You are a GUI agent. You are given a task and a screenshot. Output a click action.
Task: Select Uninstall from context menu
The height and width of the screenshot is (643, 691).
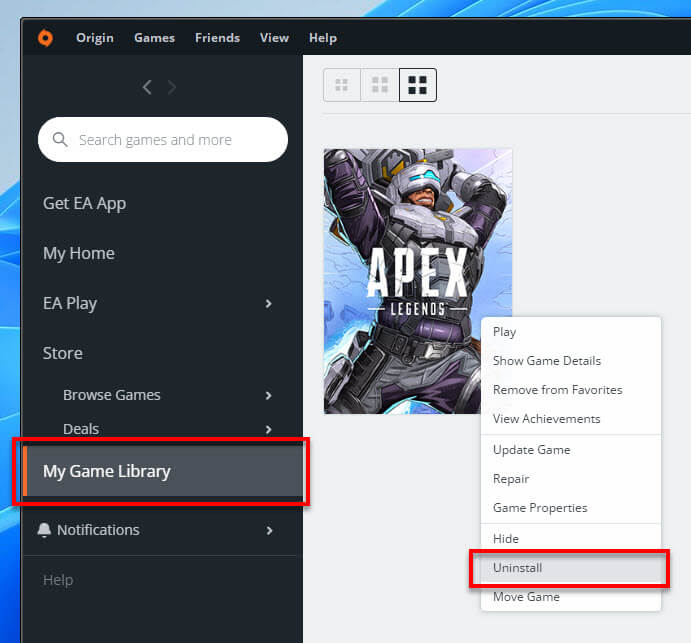click(571, 568)
